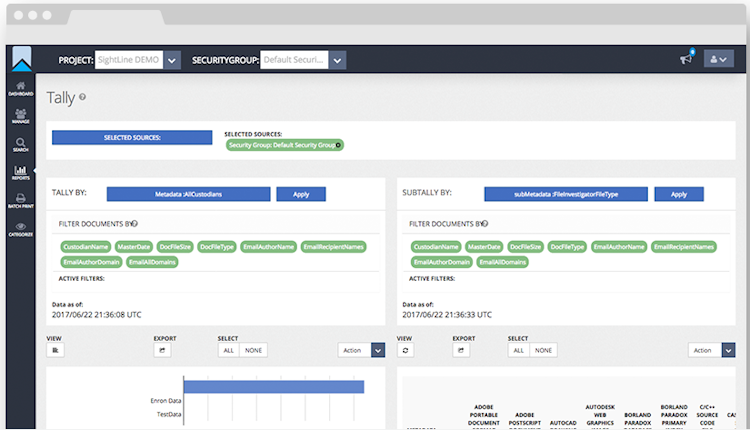Expand the Project dropdown arrow
The height and width of the screenshot is (430, 750).
point(172,60)
